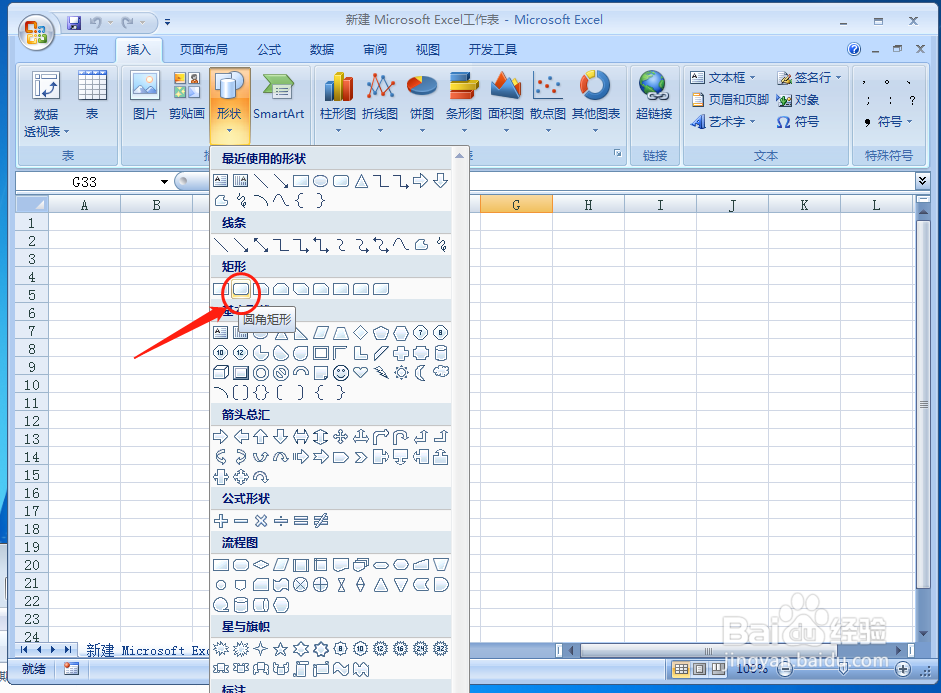Launch the charts dialog box launcher

pos(618,154)
